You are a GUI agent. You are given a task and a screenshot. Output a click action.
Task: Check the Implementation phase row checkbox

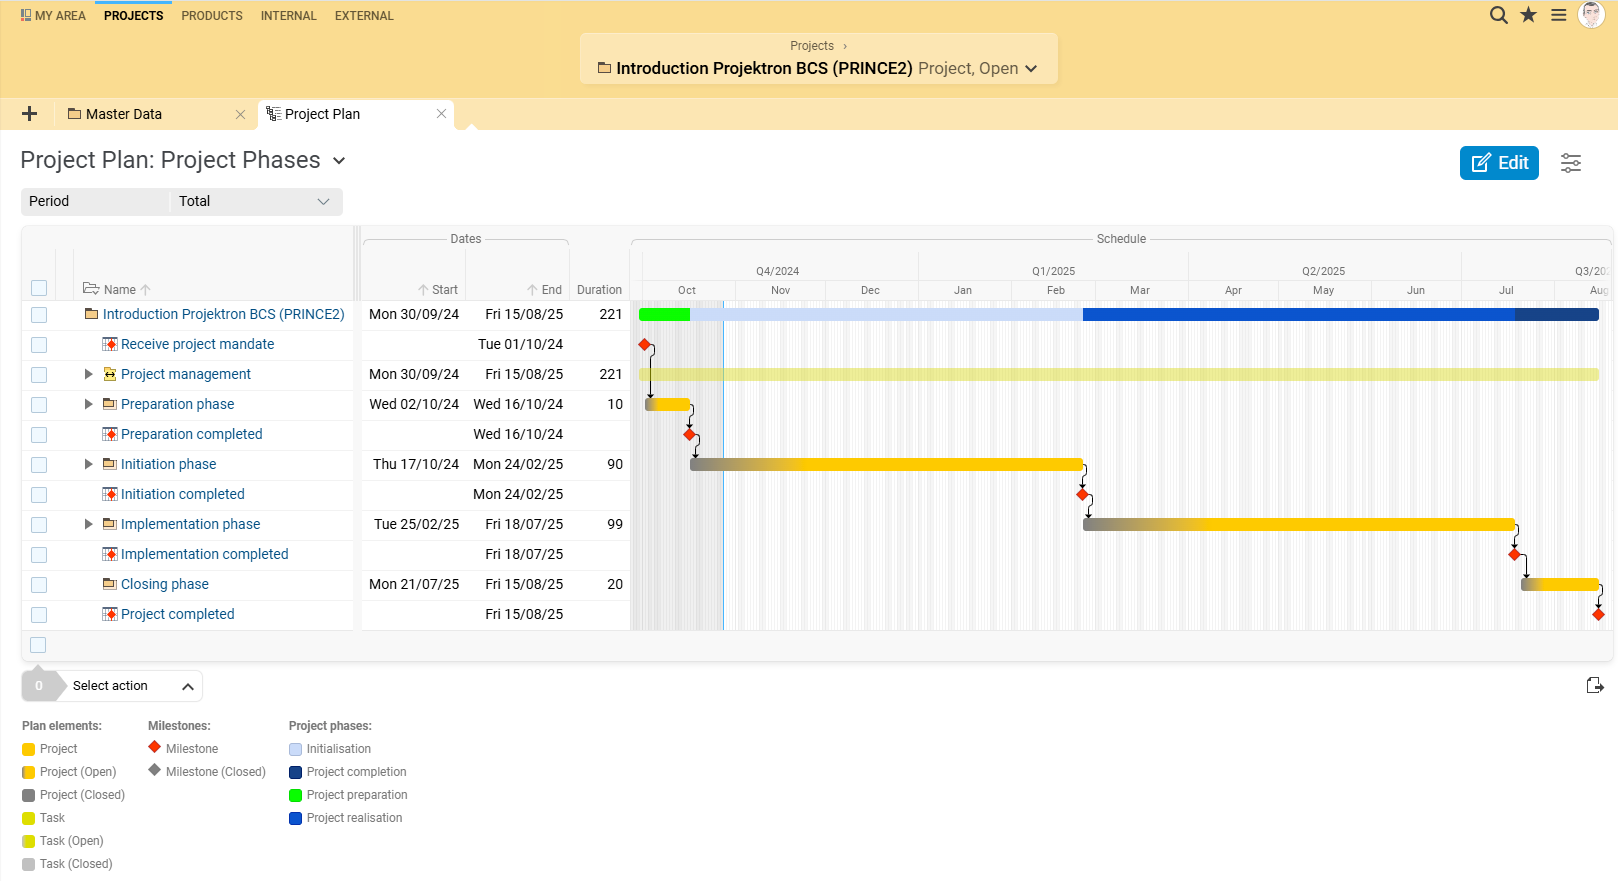click(x=39, y=524)
